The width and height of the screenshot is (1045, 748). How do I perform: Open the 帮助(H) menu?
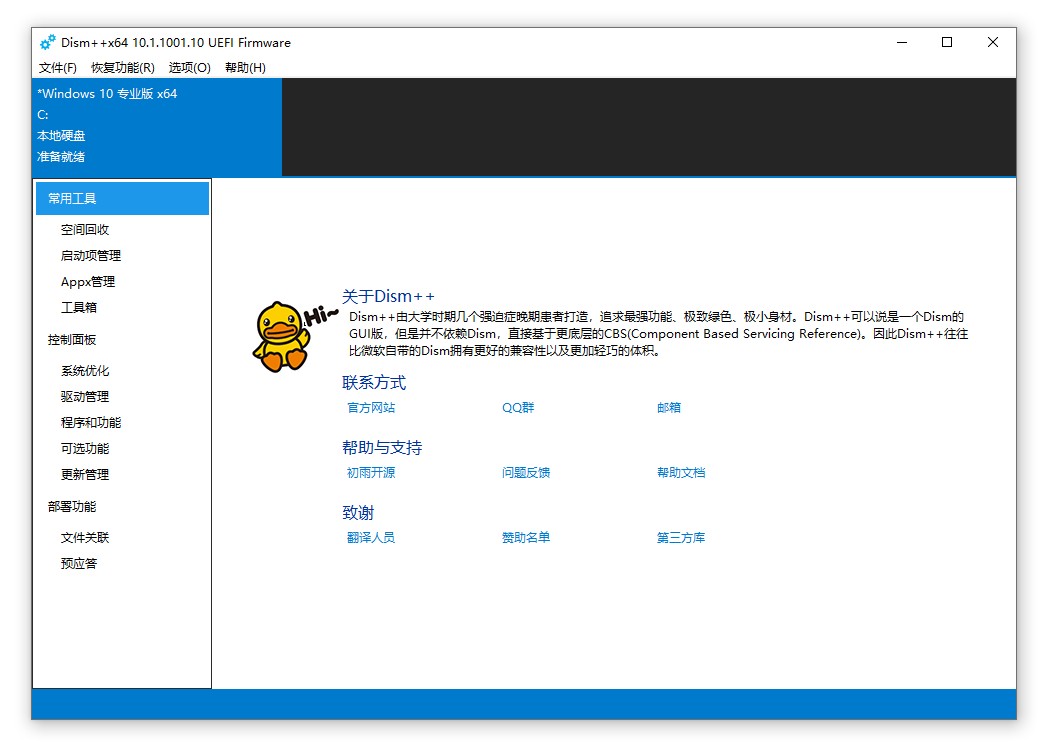tap(245, 67)
